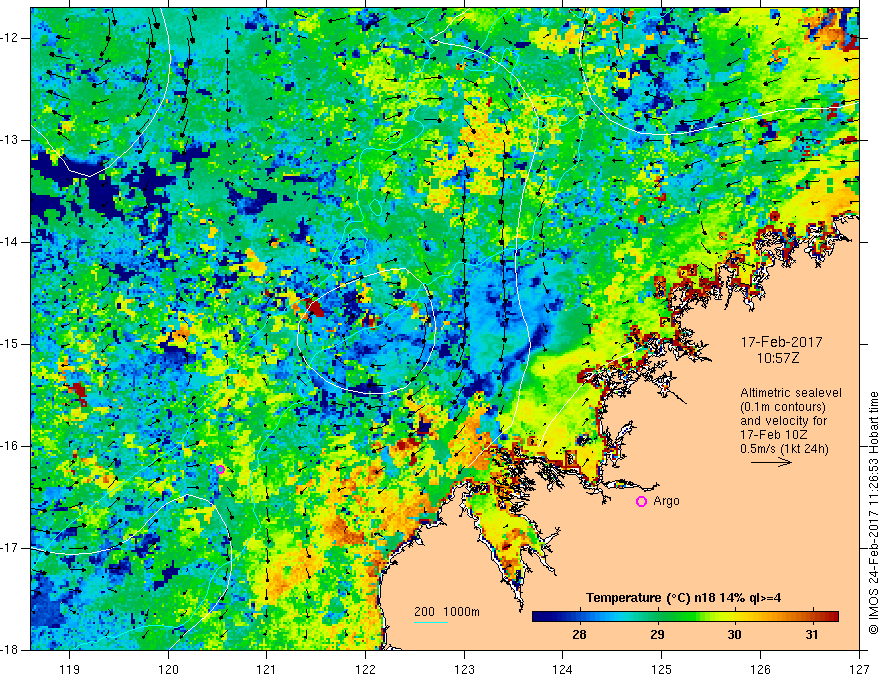This screenshot has width=880, height=680.
Task: Click the latitude label '-12'
Action: pos(10,38)
